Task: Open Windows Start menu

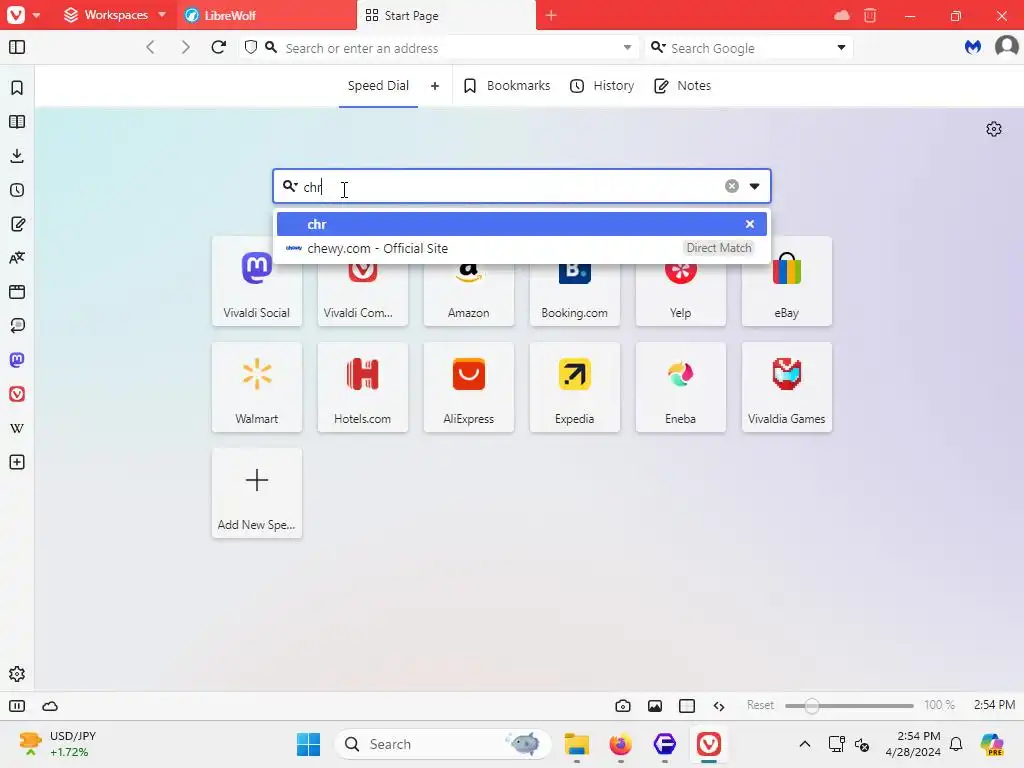Action: coord(308,744)
